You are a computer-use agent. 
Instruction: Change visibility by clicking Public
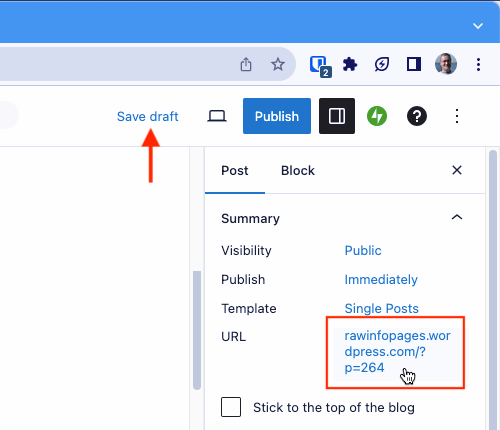point(363,250)
